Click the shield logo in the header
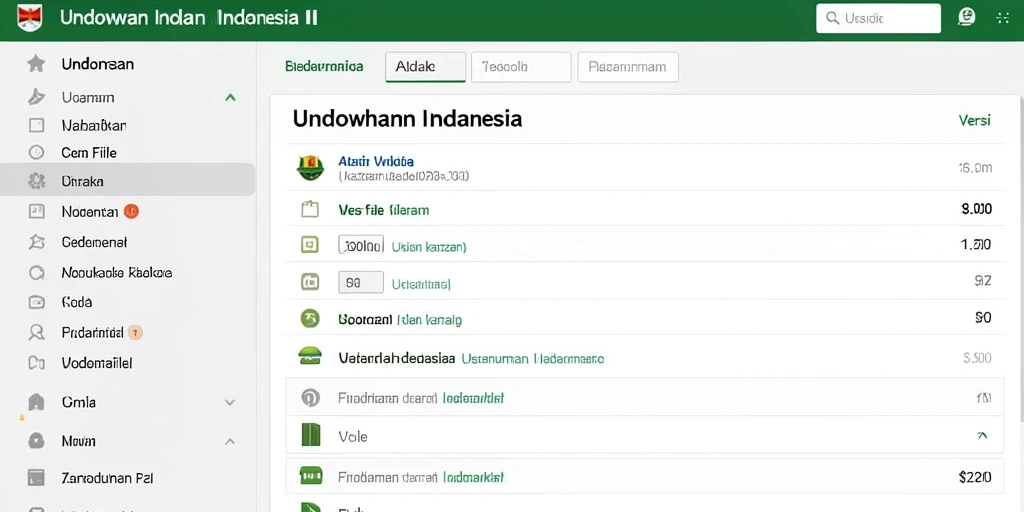The height and width of the screenshot is (512, 1024). [x=29, y=18]
